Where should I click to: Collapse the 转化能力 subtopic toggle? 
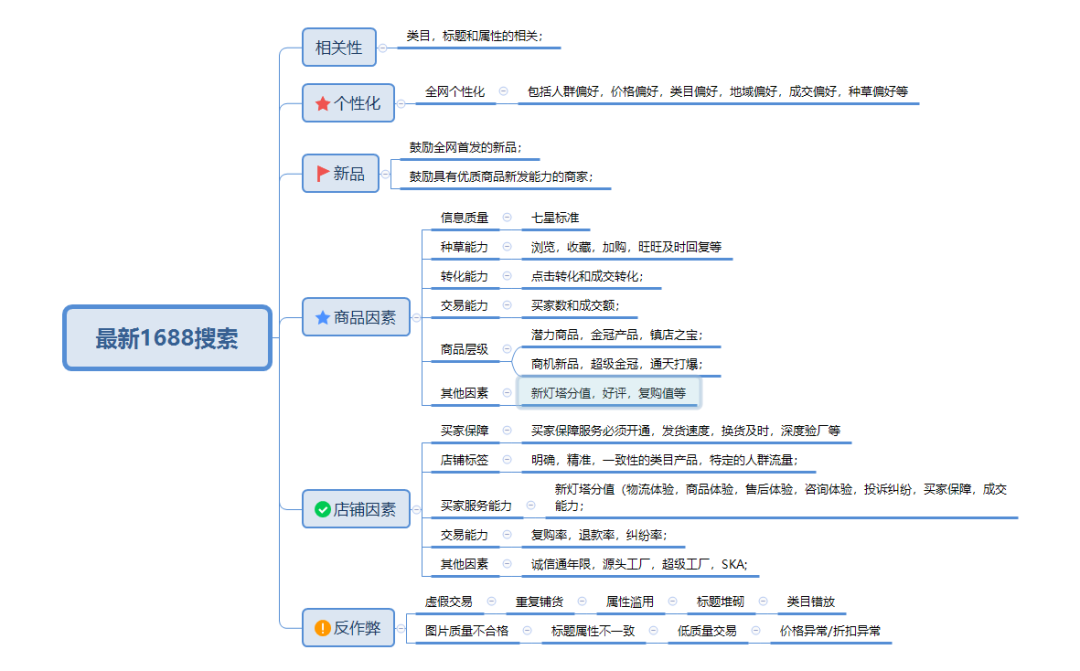point(507,276)
